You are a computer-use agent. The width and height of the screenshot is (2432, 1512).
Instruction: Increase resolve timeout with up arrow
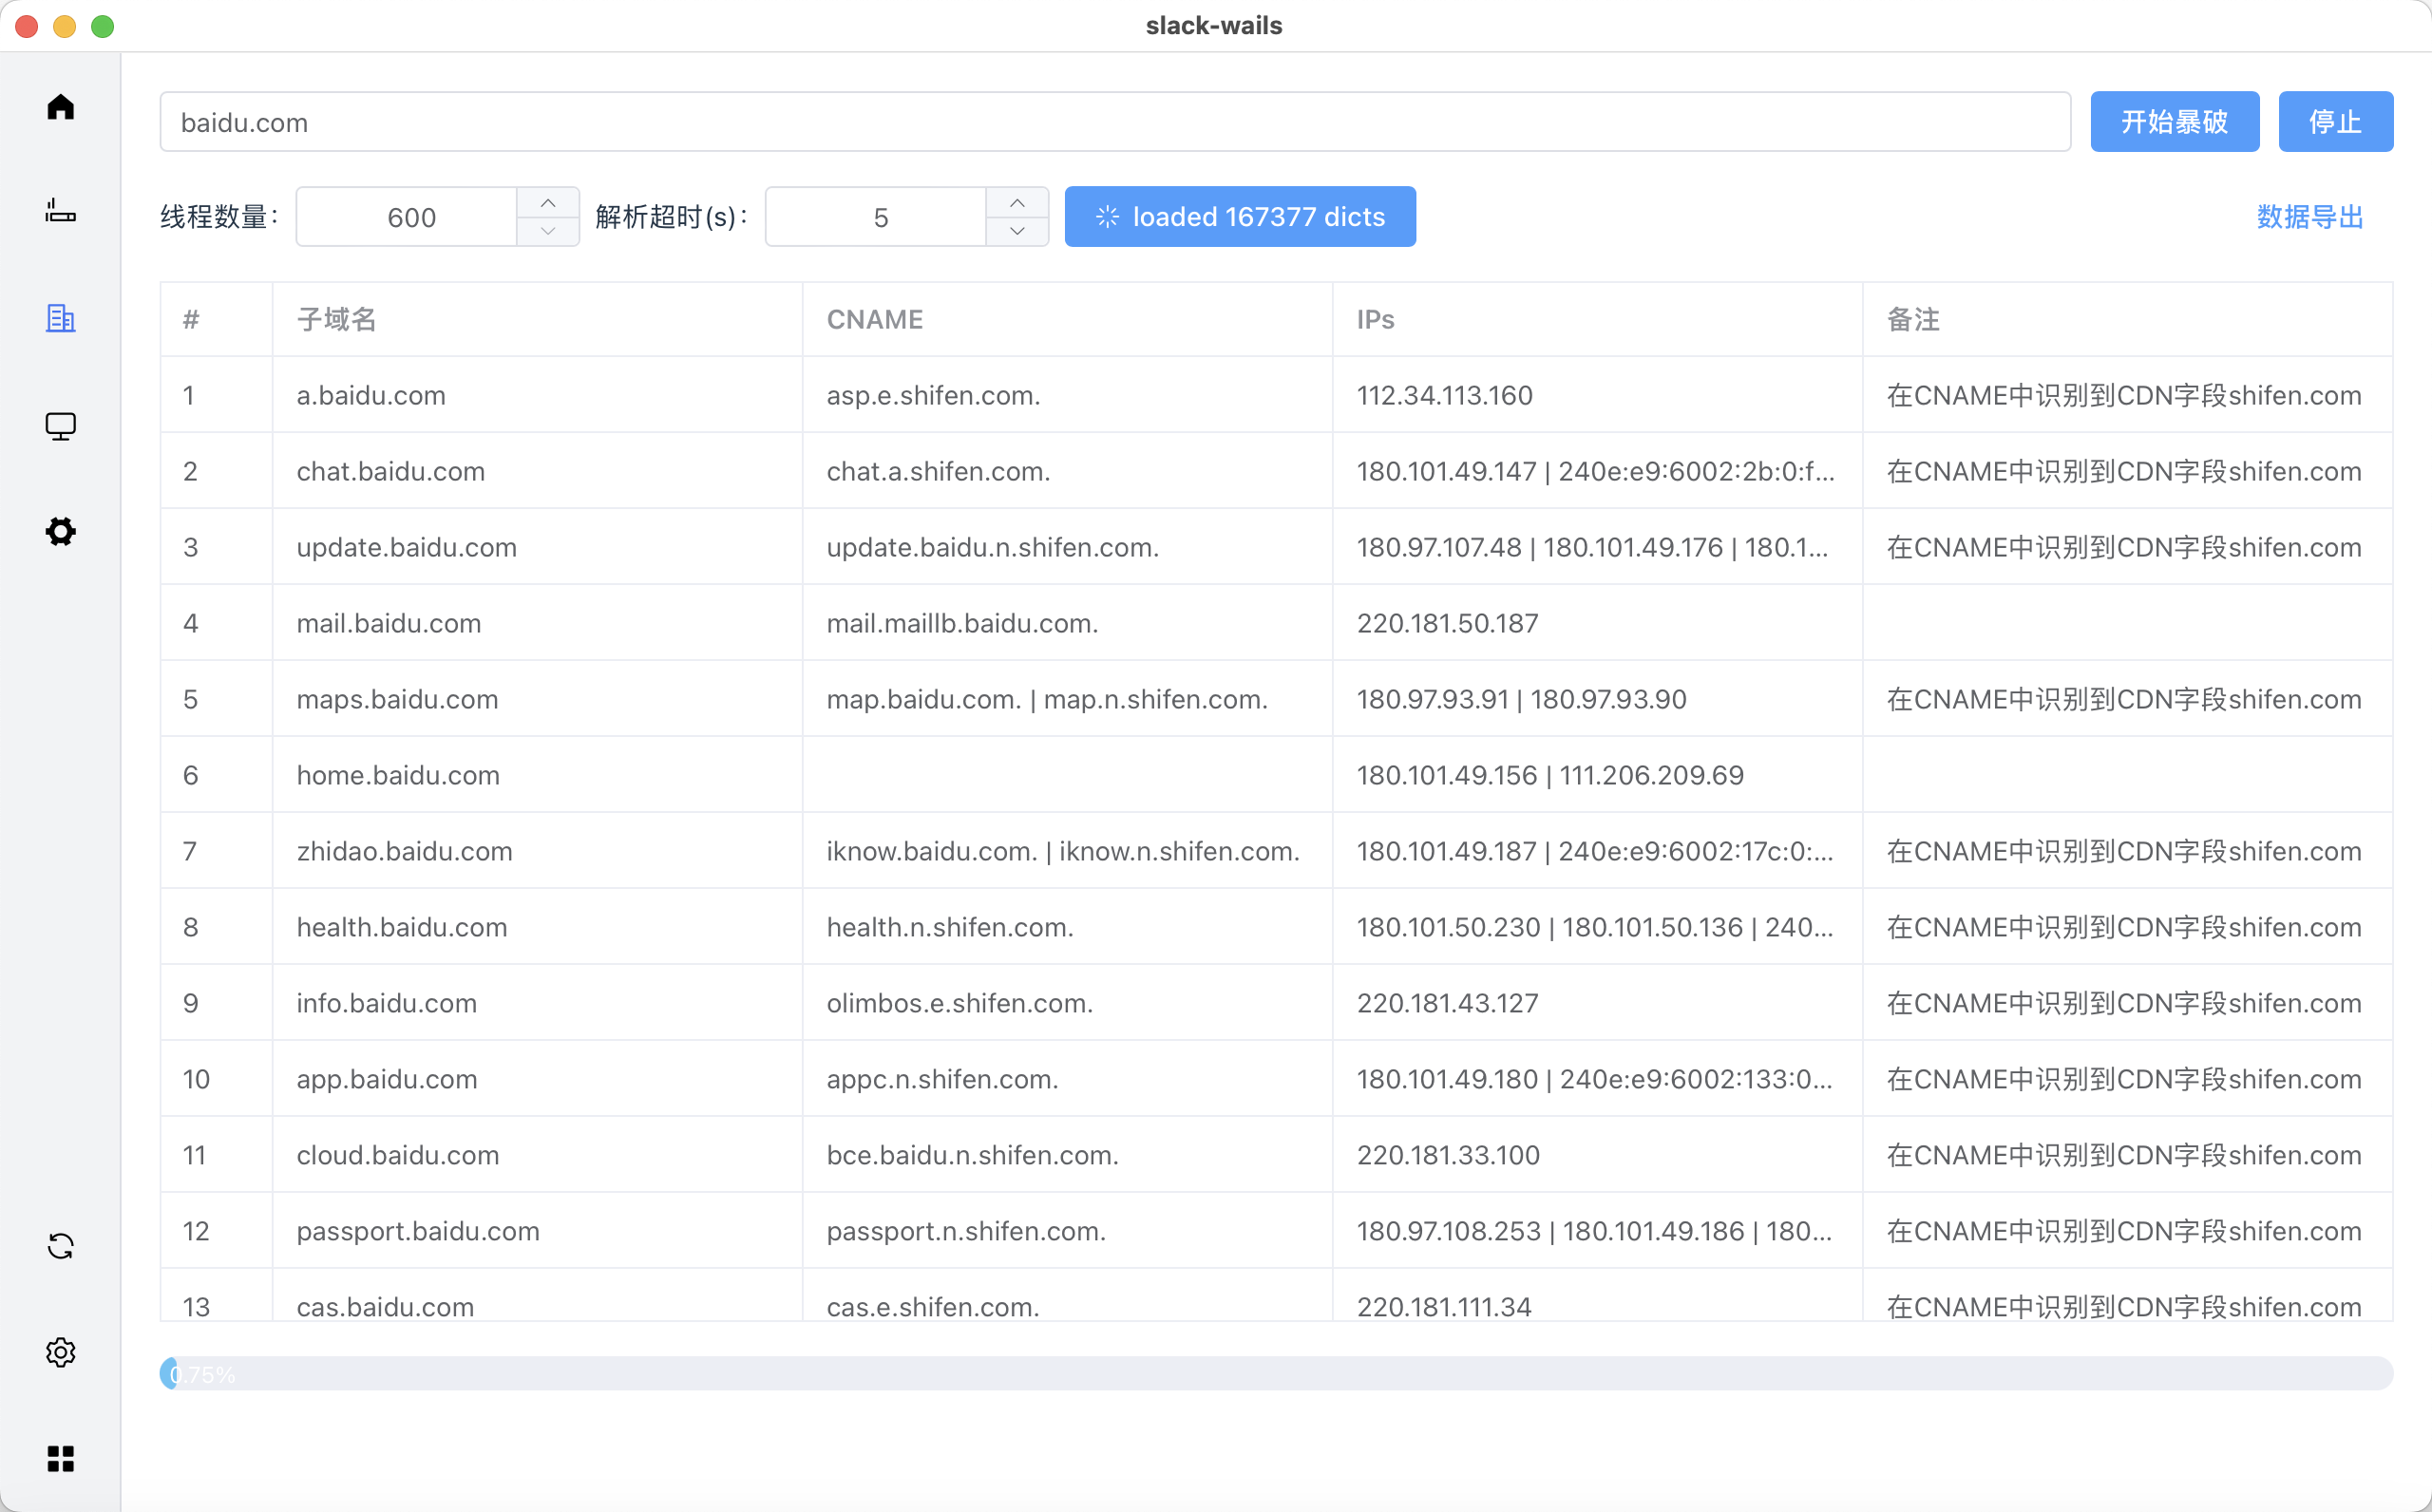pyautogui.click(x=1017, y=203)
